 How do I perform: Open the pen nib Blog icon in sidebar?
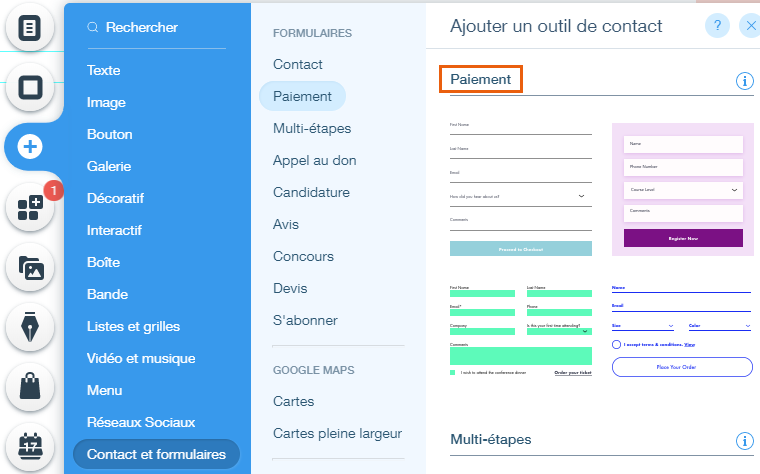[x=30, y=327]
